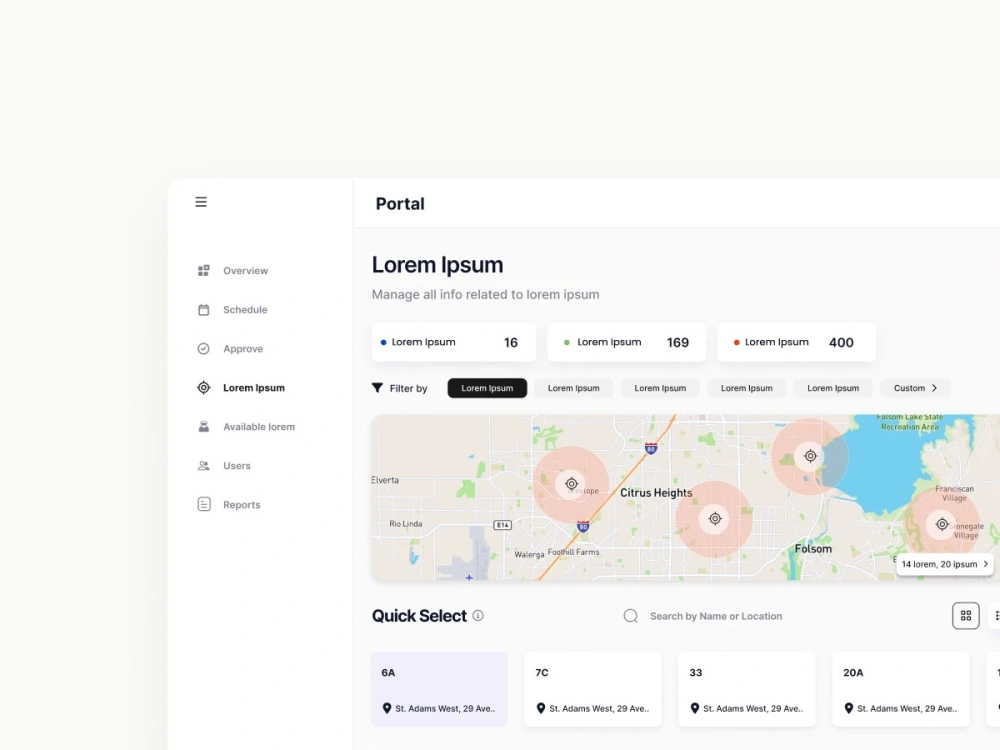Click the Filter by funnel icon

point(378,388)
